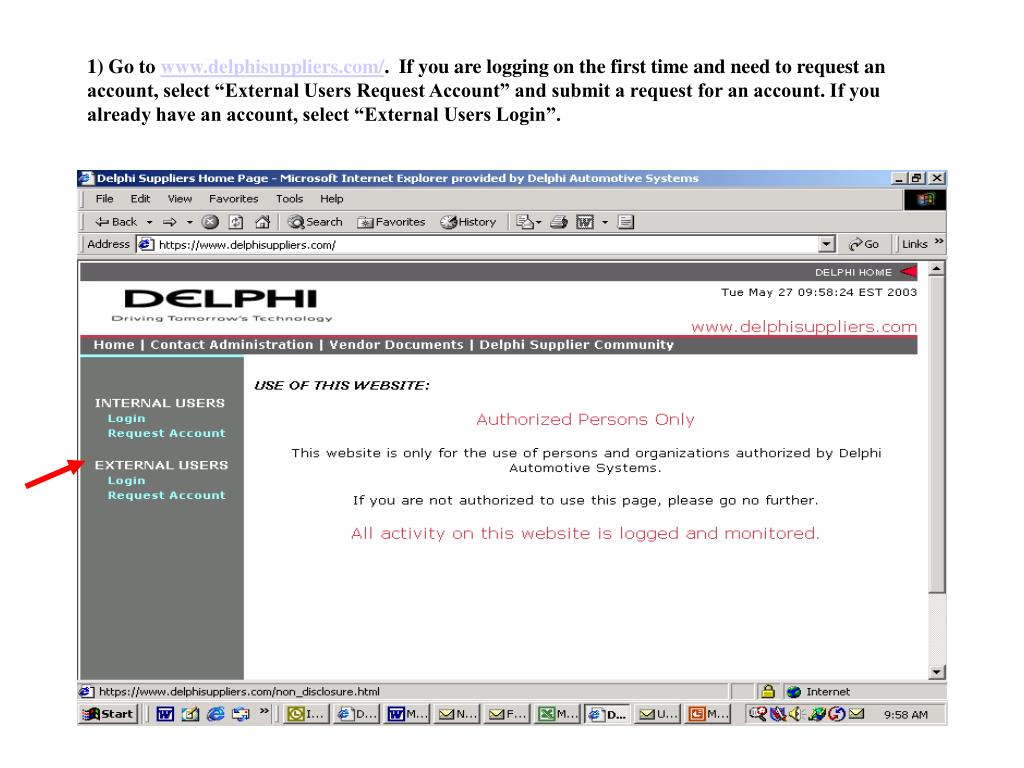Image resolution: width=1024 pixels, height=768 pixels.
Task: Click the Edit with Word icon
Action: click(x=584, y=222)
